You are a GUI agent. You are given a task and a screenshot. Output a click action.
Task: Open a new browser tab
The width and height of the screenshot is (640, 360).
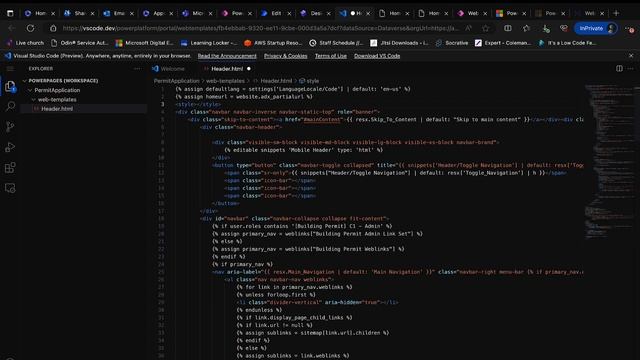click(x=616, y=13)
